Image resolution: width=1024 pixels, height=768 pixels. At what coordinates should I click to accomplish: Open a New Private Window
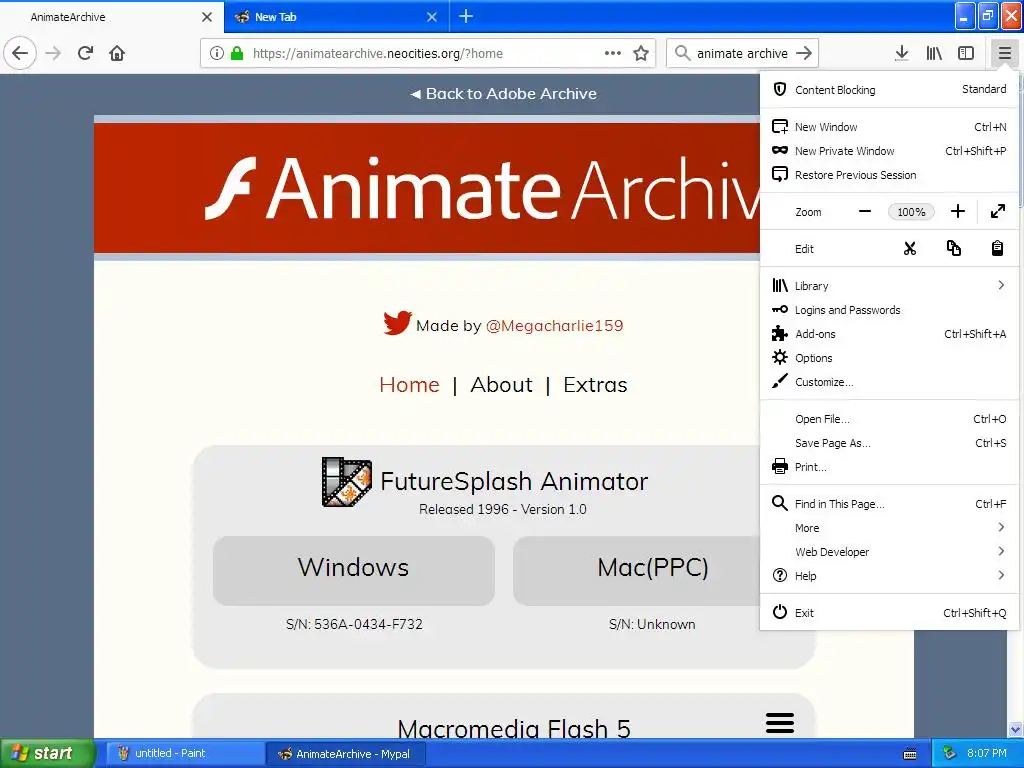tap(889, 151)
